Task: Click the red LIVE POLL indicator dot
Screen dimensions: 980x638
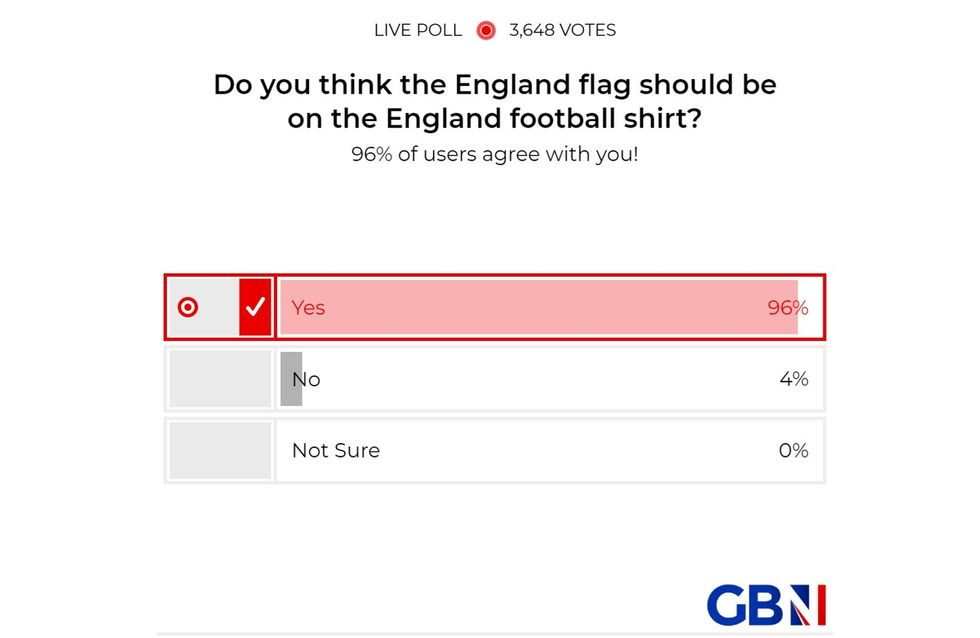Action: pos(486,30)
